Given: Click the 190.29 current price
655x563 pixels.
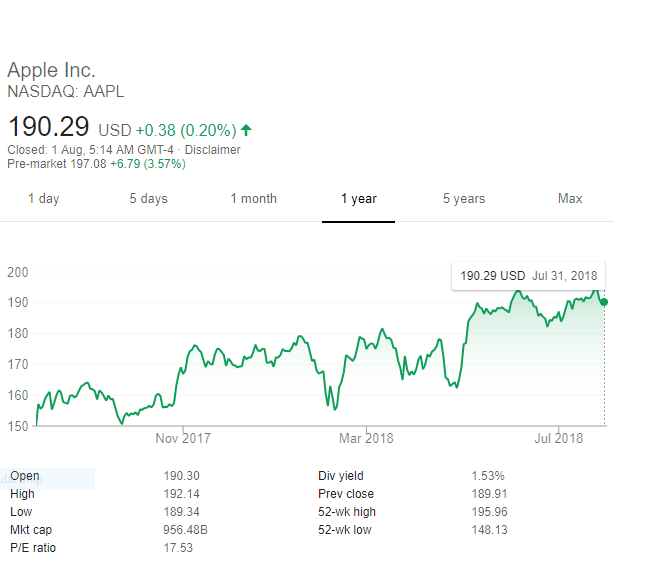Looking at the screenshot, I should tap(48, 127).
